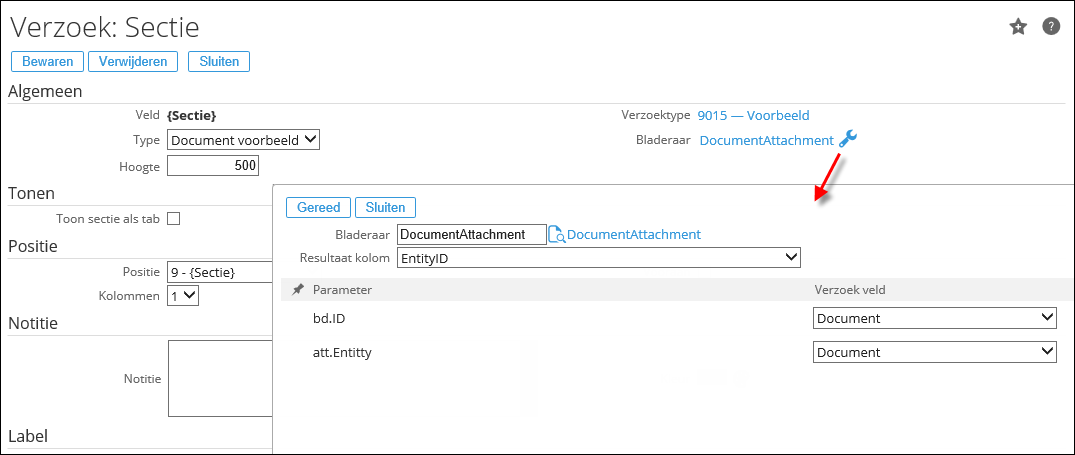Click the Hoogte input field
1075x455 pixels.
pos(214,166)
